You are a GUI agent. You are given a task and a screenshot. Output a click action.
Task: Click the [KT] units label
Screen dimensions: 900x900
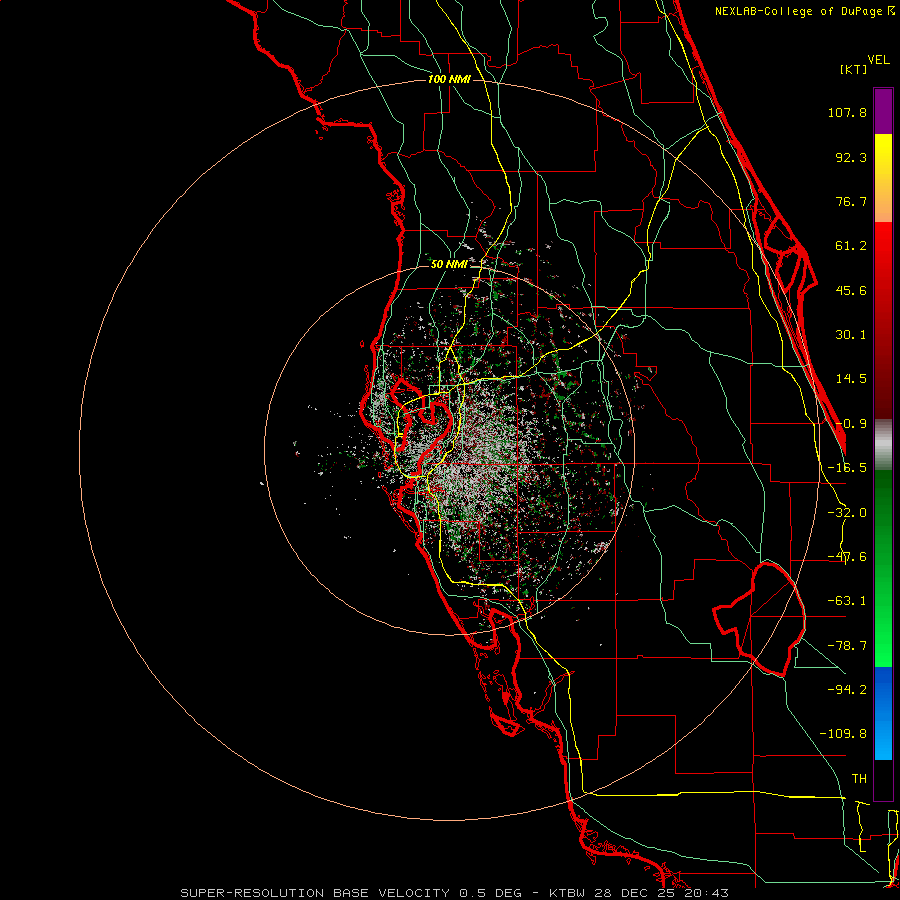(854, 69)
